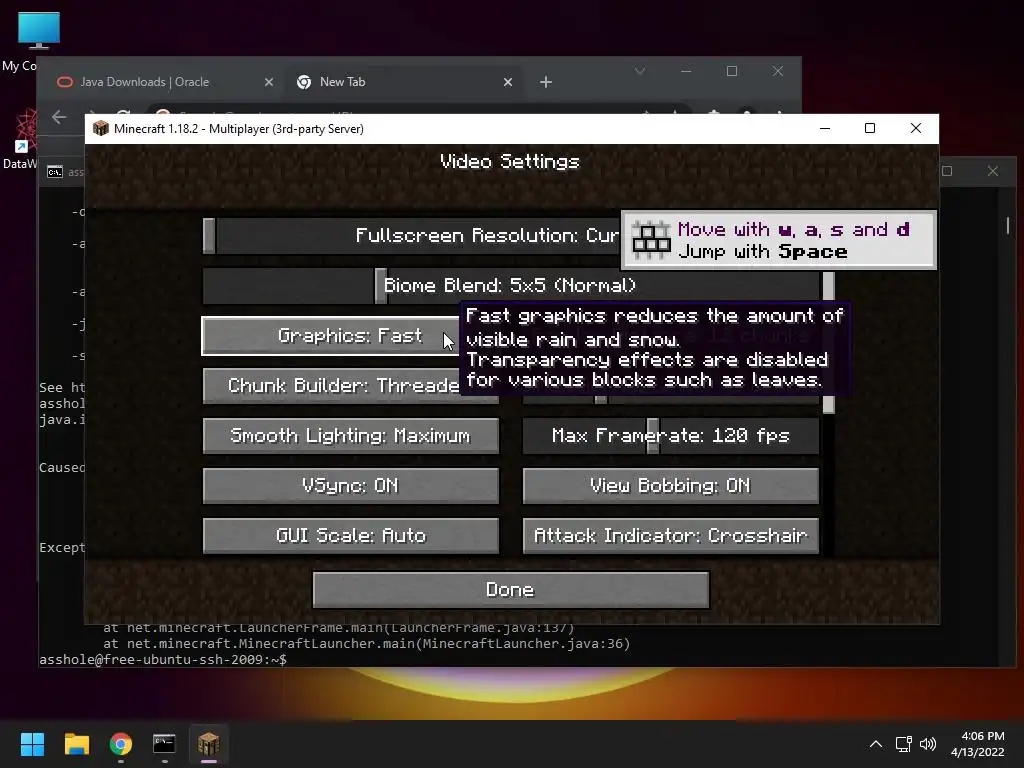Open Chrome tab search chevron

[640, 71]
